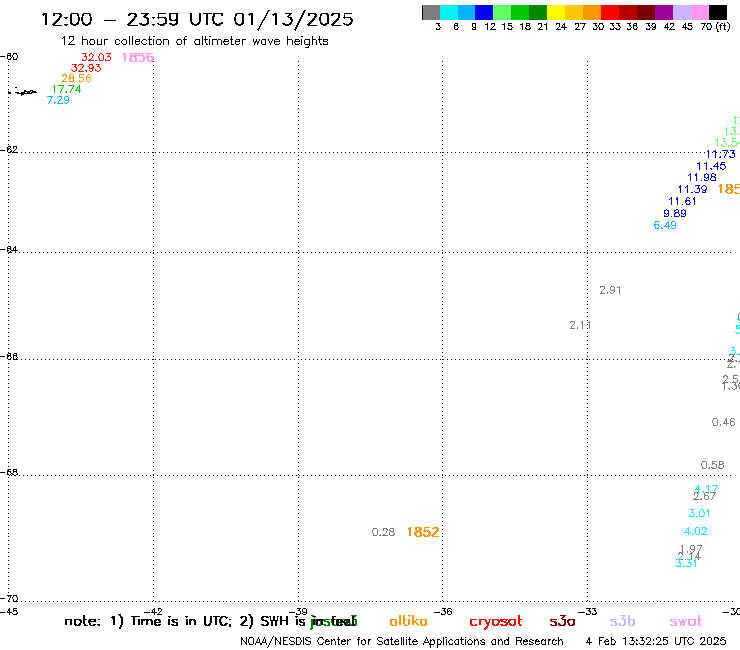The image size is (740, 650).
Task: Click the longitude axis label -39
Action: 298,612
